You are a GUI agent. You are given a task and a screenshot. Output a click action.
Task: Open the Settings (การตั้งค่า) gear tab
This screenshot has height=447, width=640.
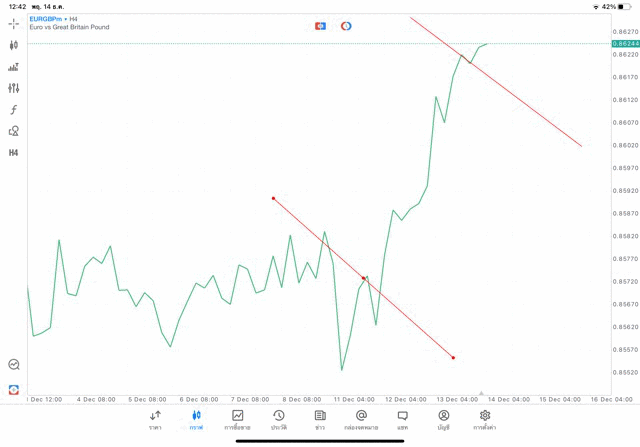[485, 420]
